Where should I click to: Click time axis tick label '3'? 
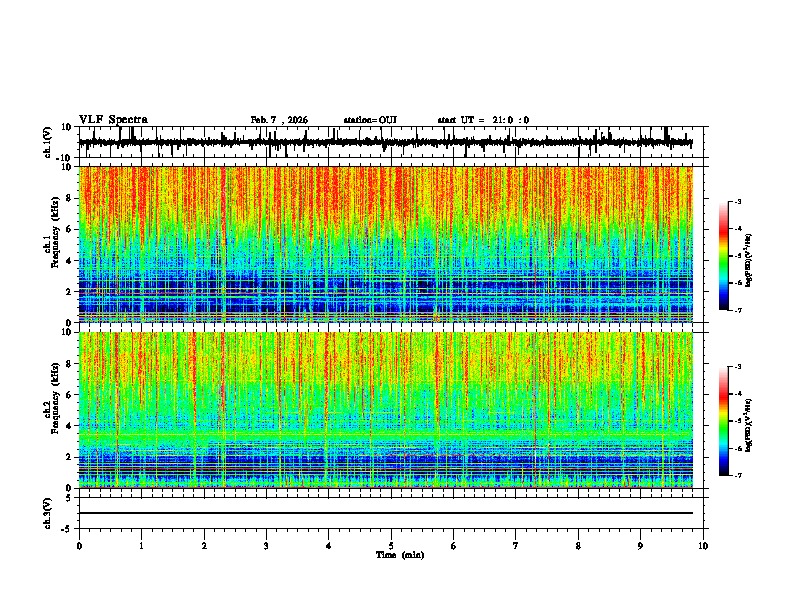pos(266,546)
